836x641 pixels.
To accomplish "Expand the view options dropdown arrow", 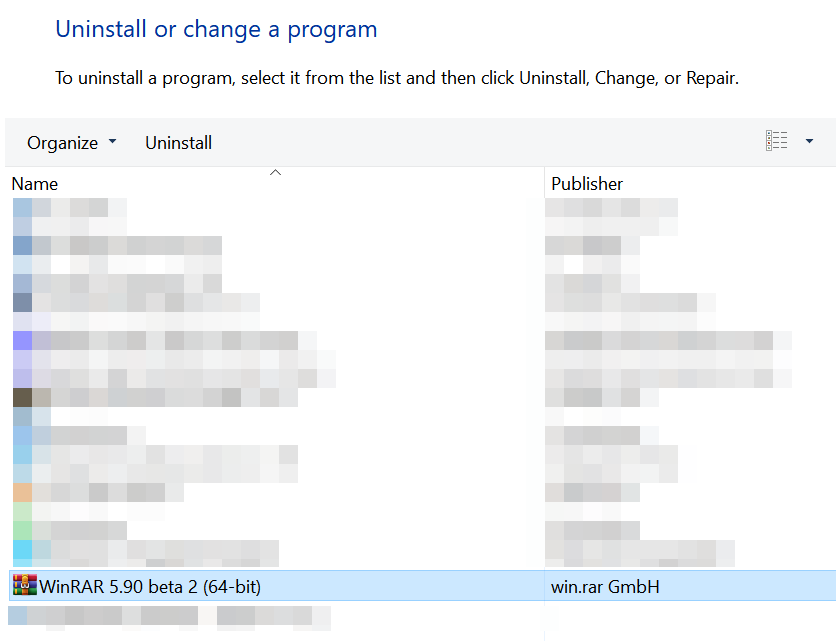I will pyautogui.click(x=809, y=142).
